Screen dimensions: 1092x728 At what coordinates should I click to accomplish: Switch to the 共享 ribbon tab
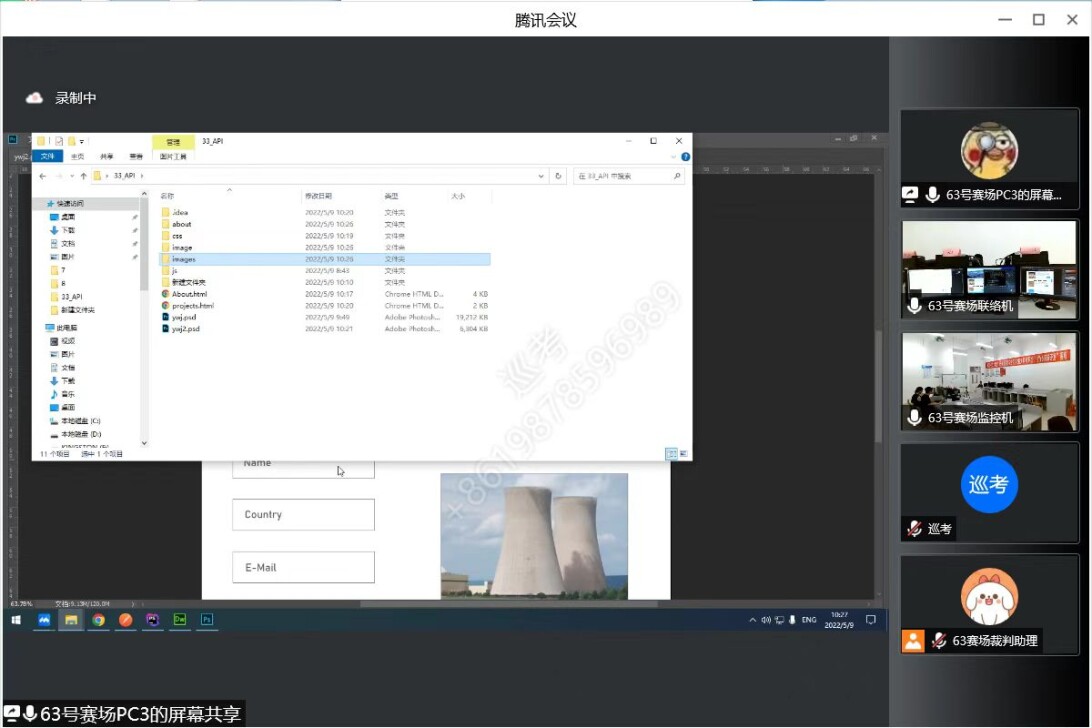pyautogui.click(x=107, y=157)
